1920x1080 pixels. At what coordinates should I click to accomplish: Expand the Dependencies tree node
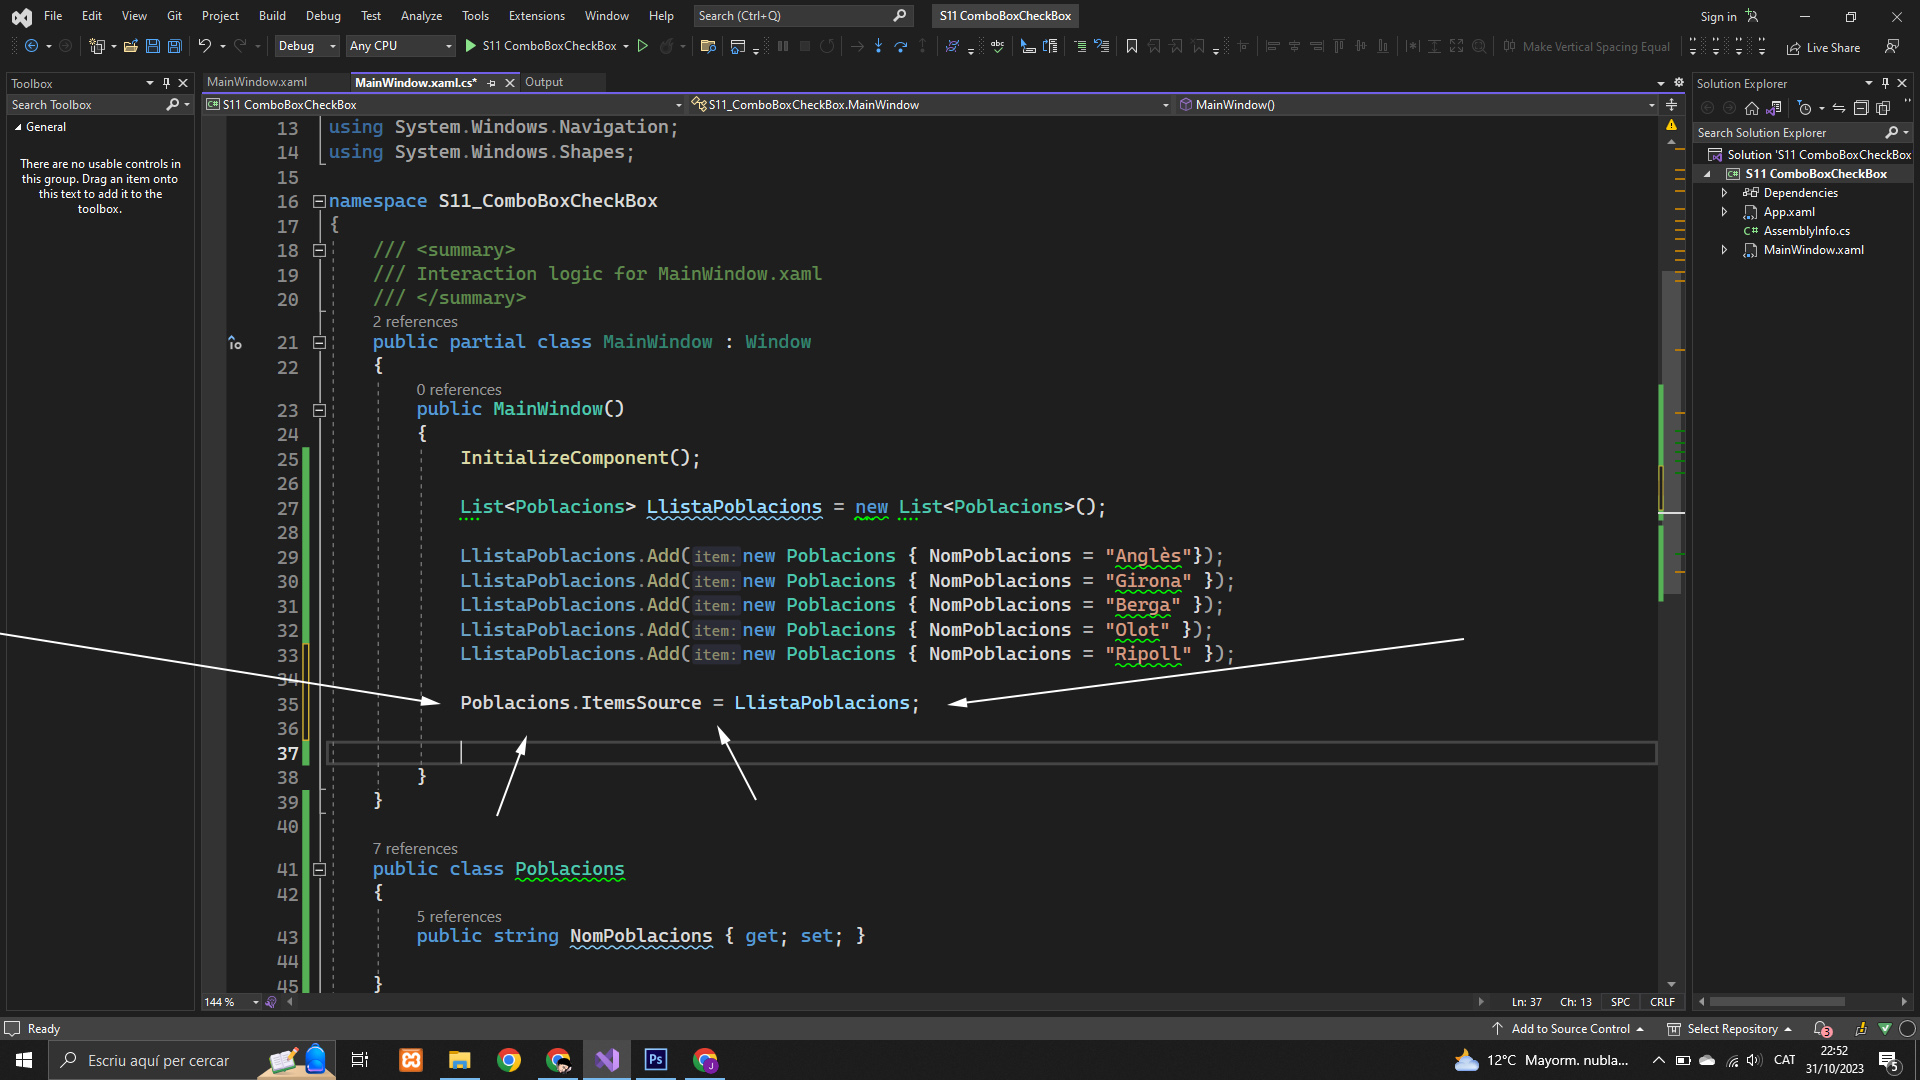[1724, 193]
